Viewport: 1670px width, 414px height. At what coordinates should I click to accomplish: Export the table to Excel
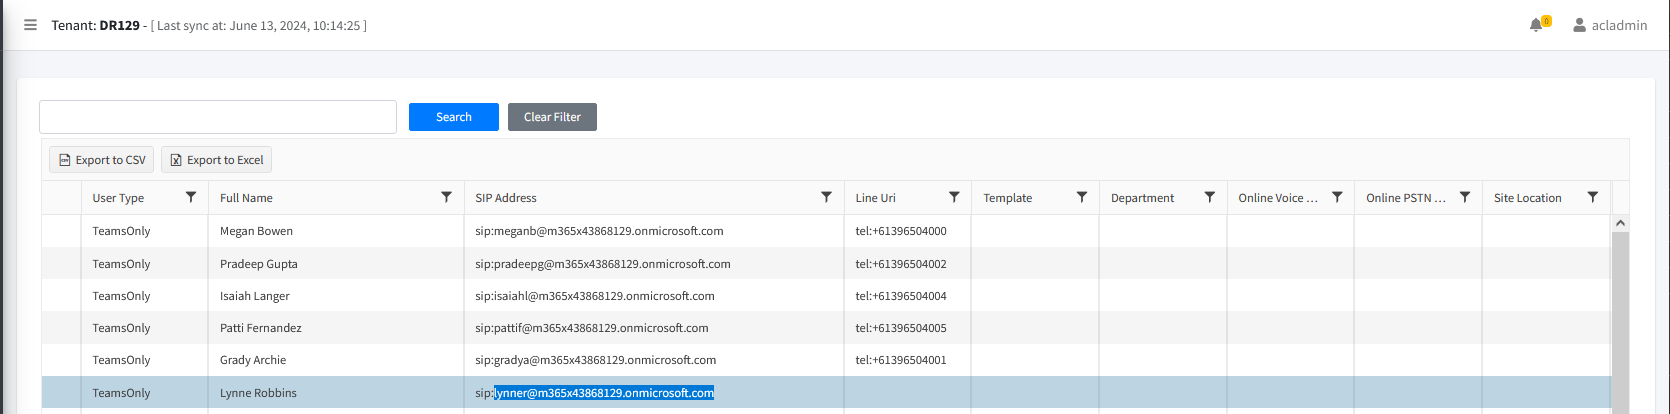[216, 160]
